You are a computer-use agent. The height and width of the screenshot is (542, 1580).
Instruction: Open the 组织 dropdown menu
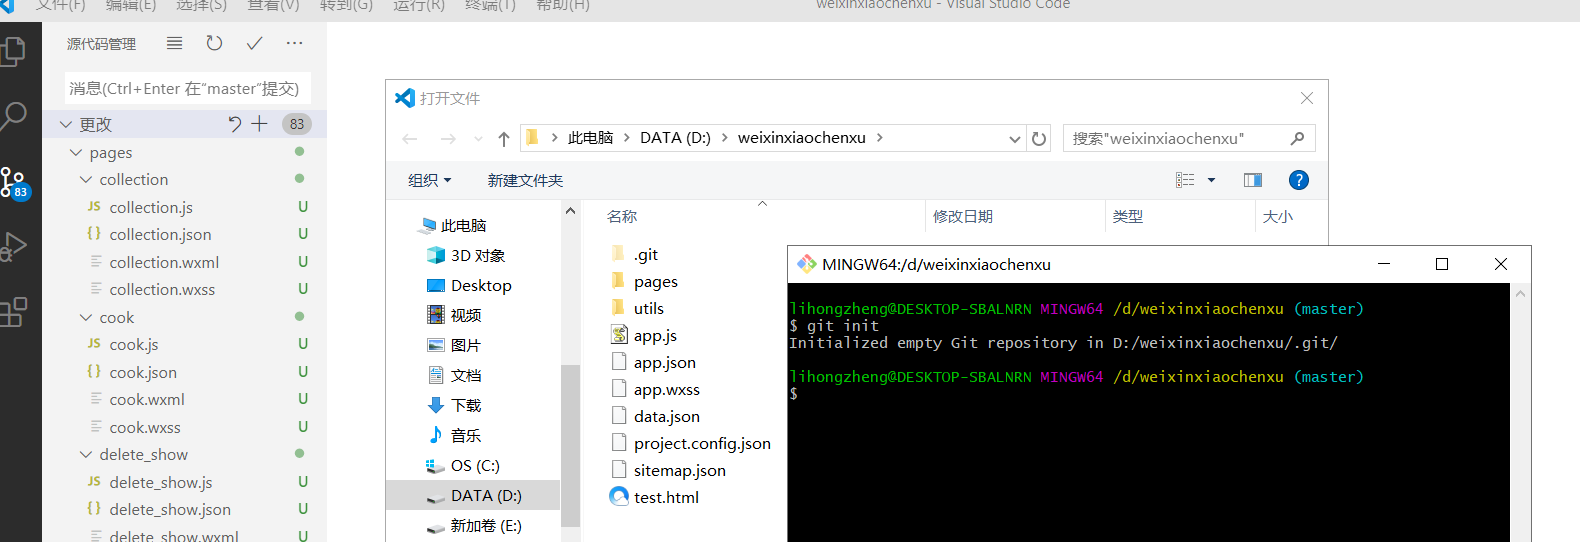[x=430, y=180]
